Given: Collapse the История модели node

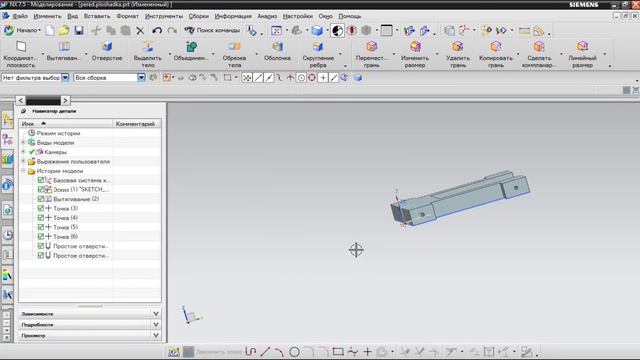Looking at the screenshot, I should (x=23, y=171).
